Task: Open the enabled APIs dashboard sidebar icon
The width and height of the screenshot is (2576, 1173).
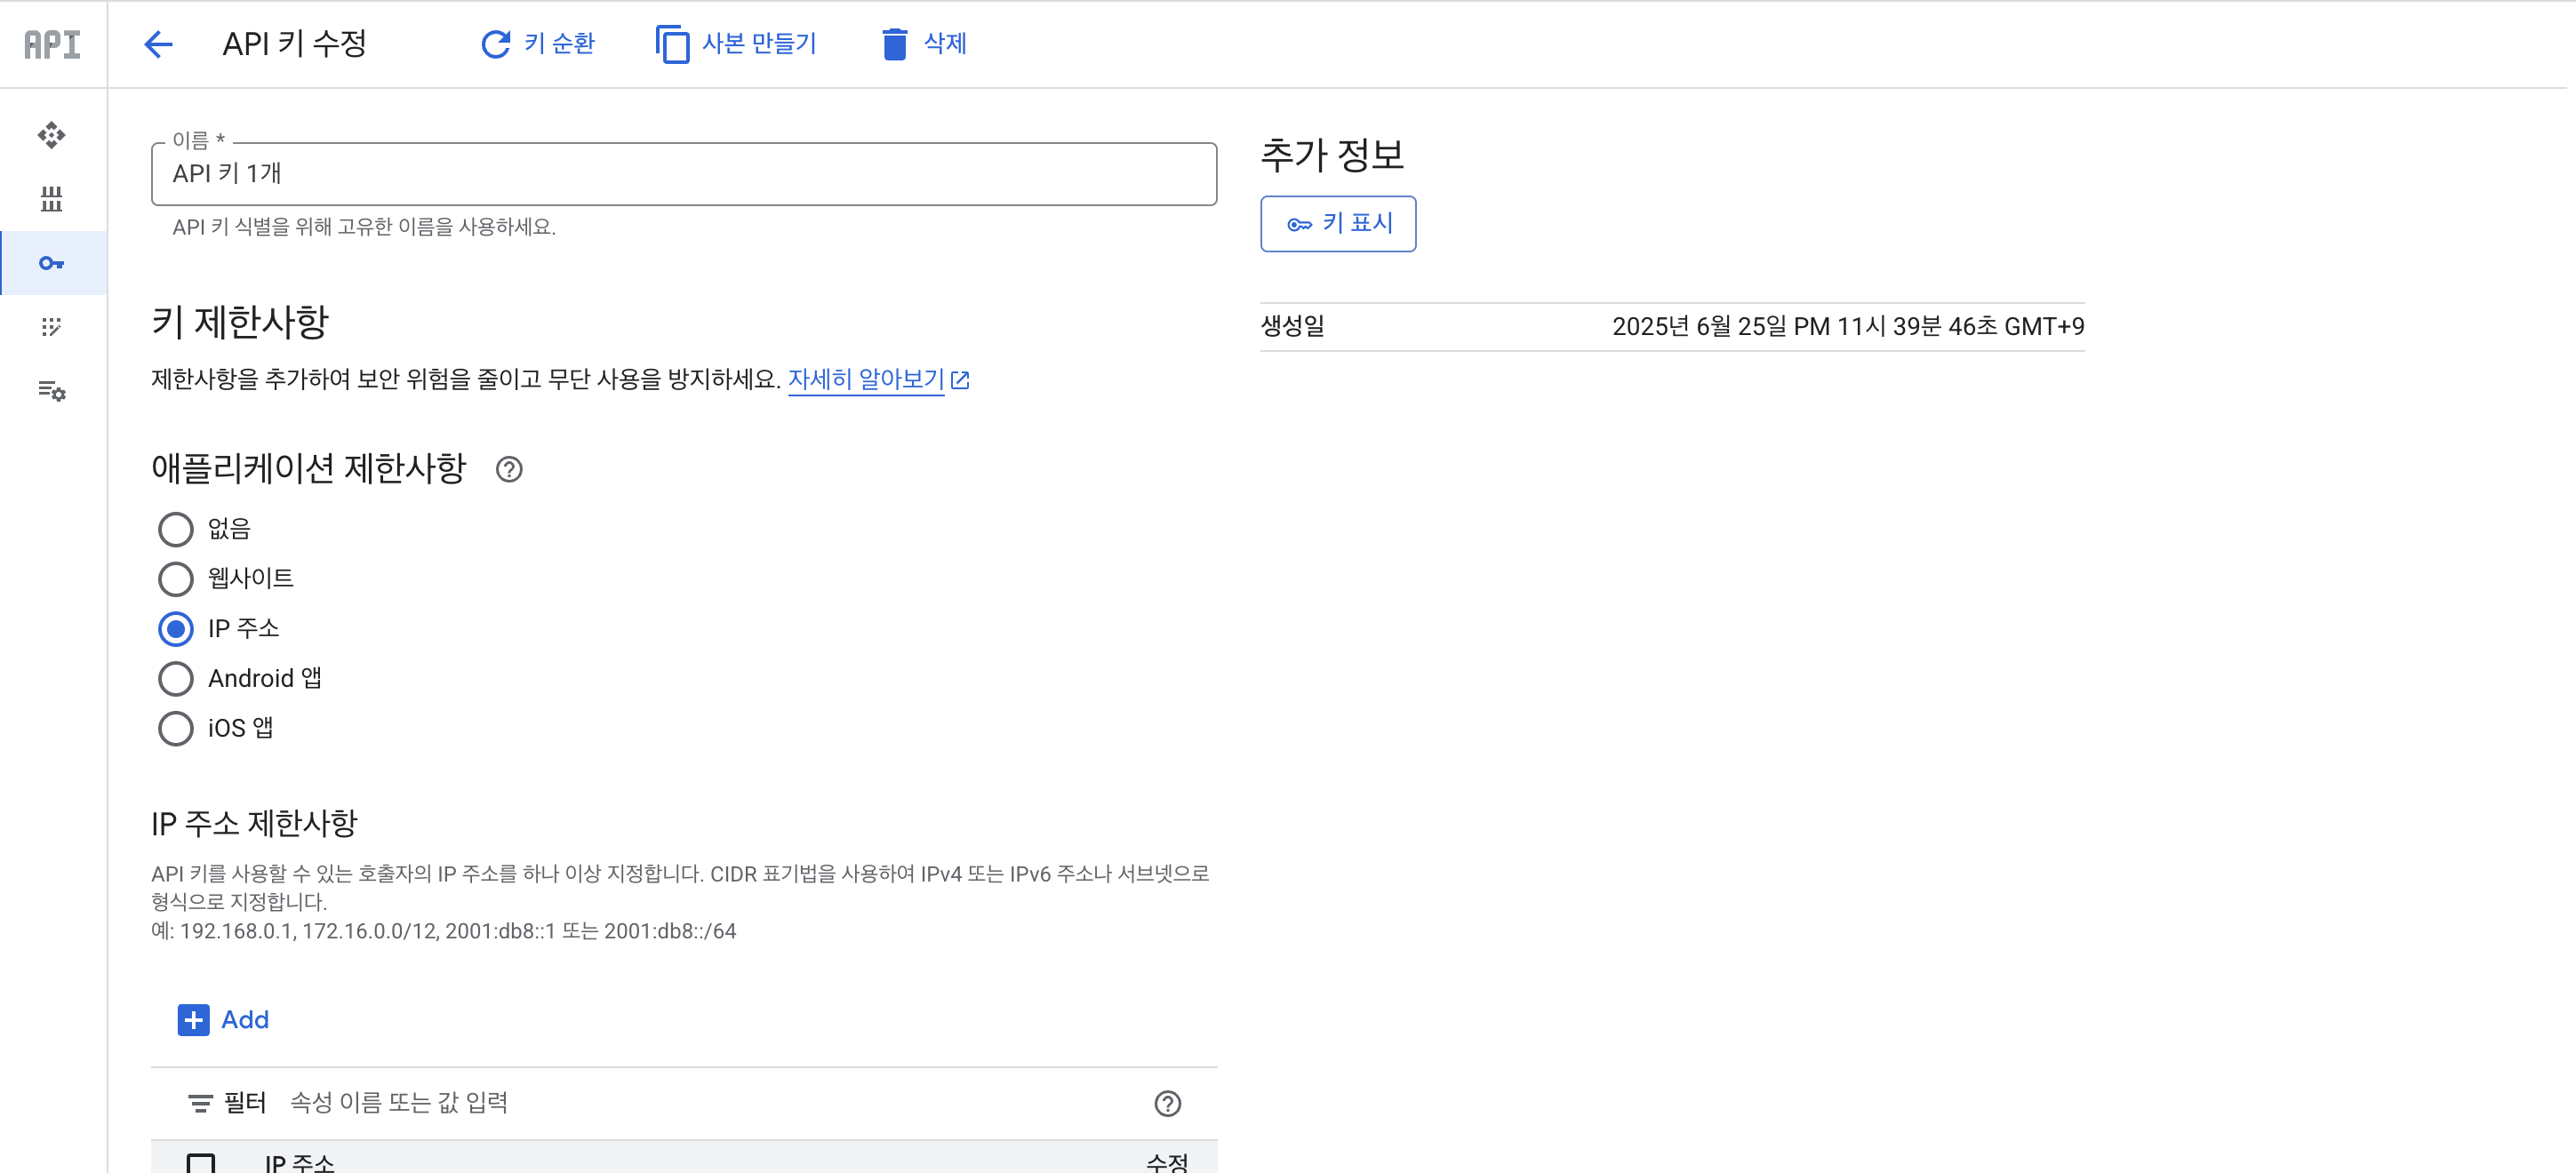Action: tap(52, 135)
